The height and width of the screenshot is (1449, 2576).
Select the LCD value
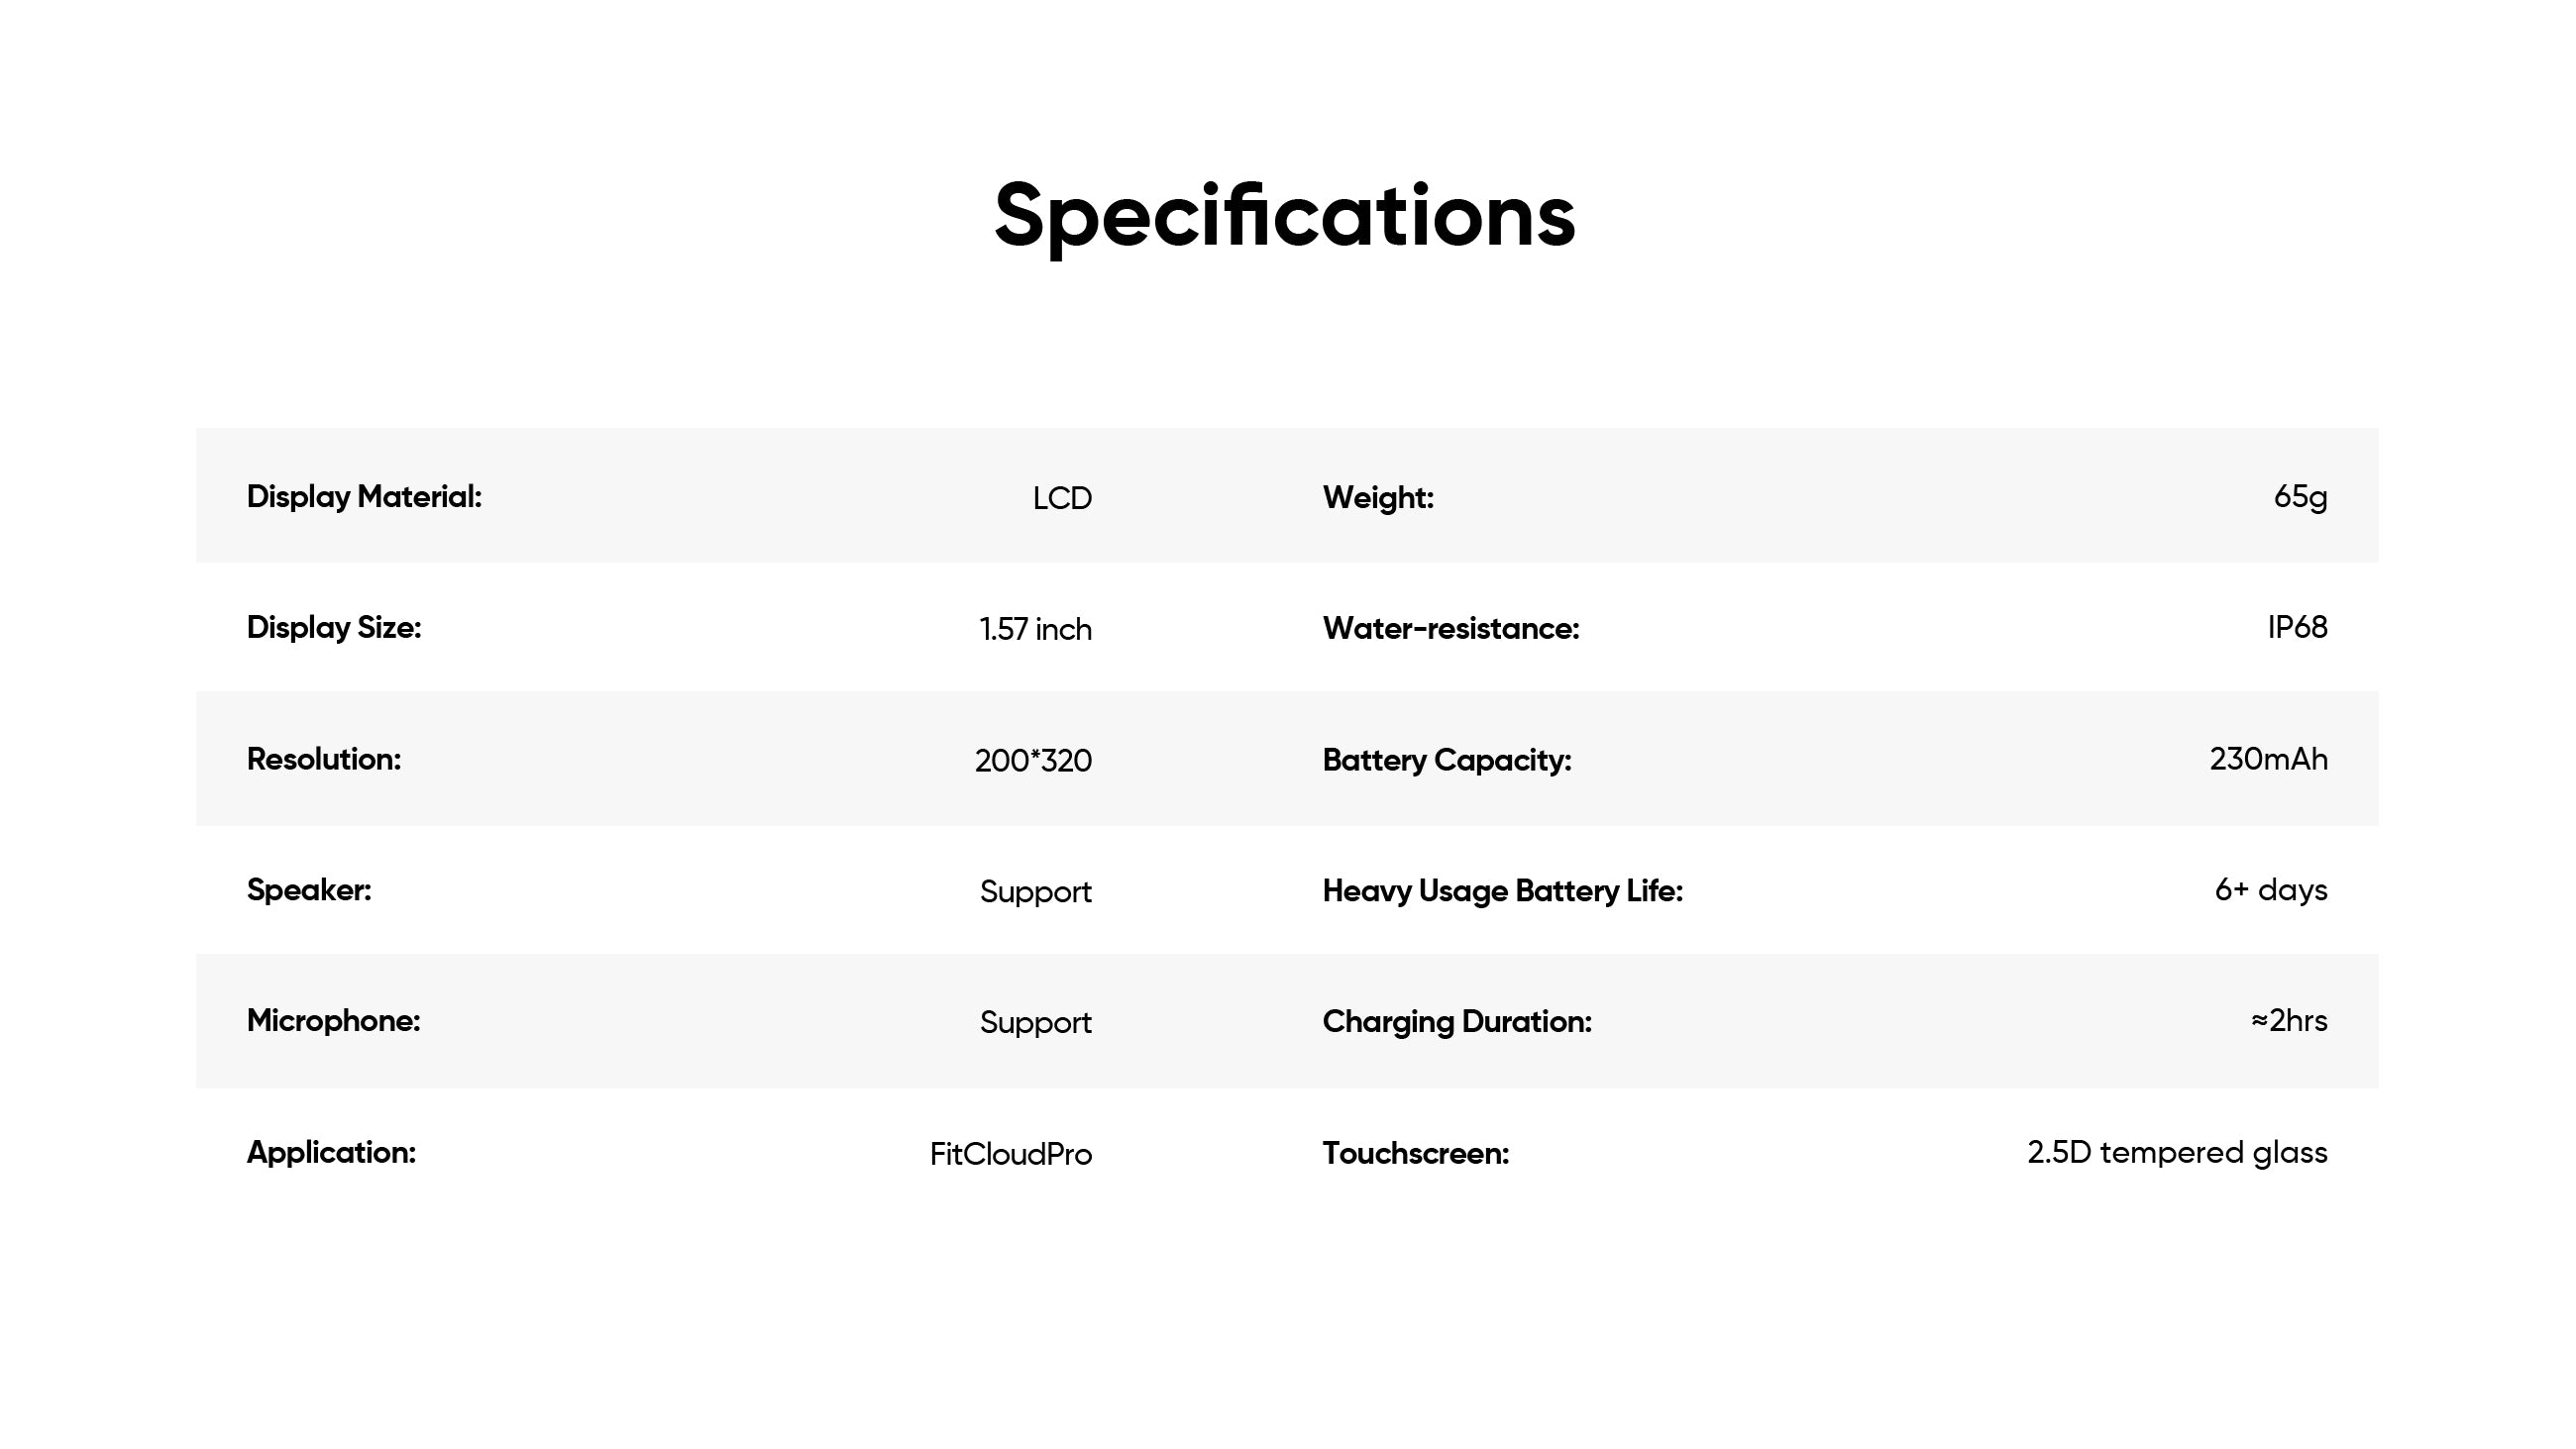coord(1062,498)
